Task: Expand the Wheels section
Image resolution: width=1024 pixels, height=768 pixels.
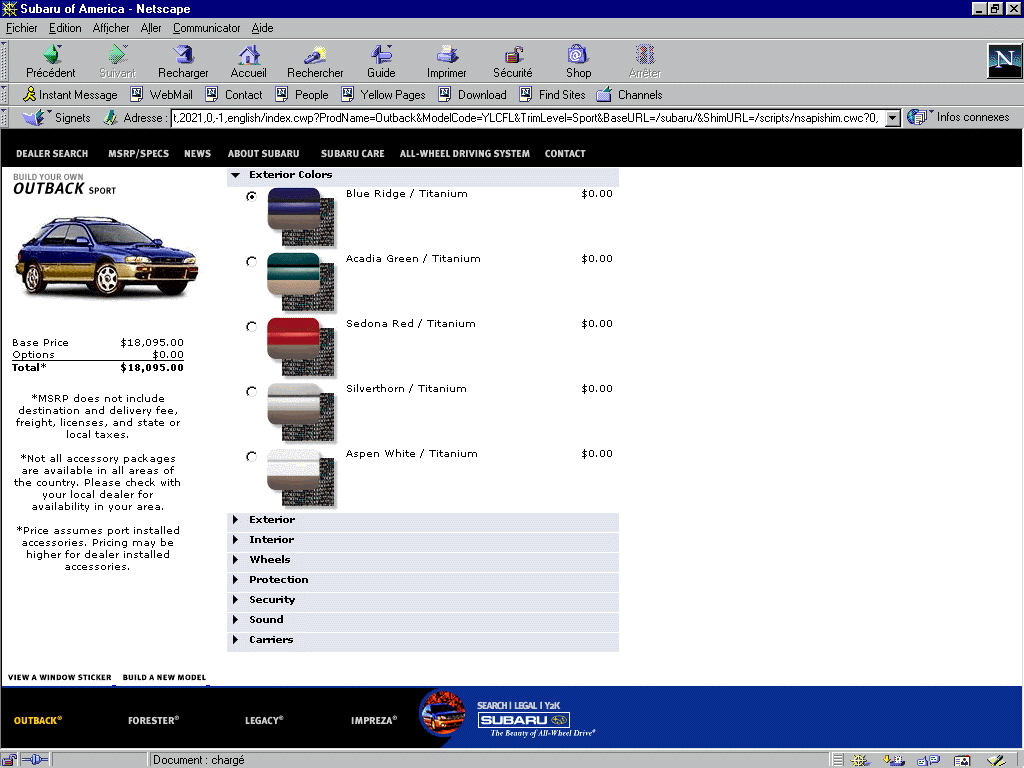Action: coord(235,560)
